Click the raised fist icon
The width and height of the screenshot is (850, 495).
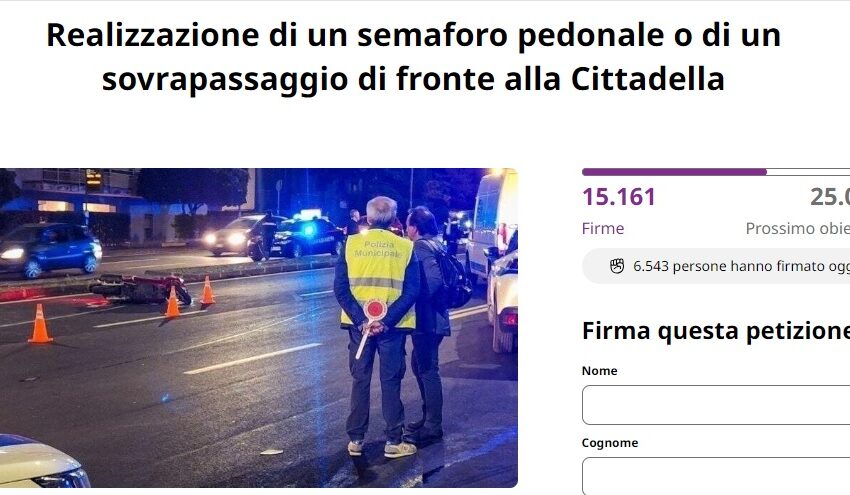(617, 266)
